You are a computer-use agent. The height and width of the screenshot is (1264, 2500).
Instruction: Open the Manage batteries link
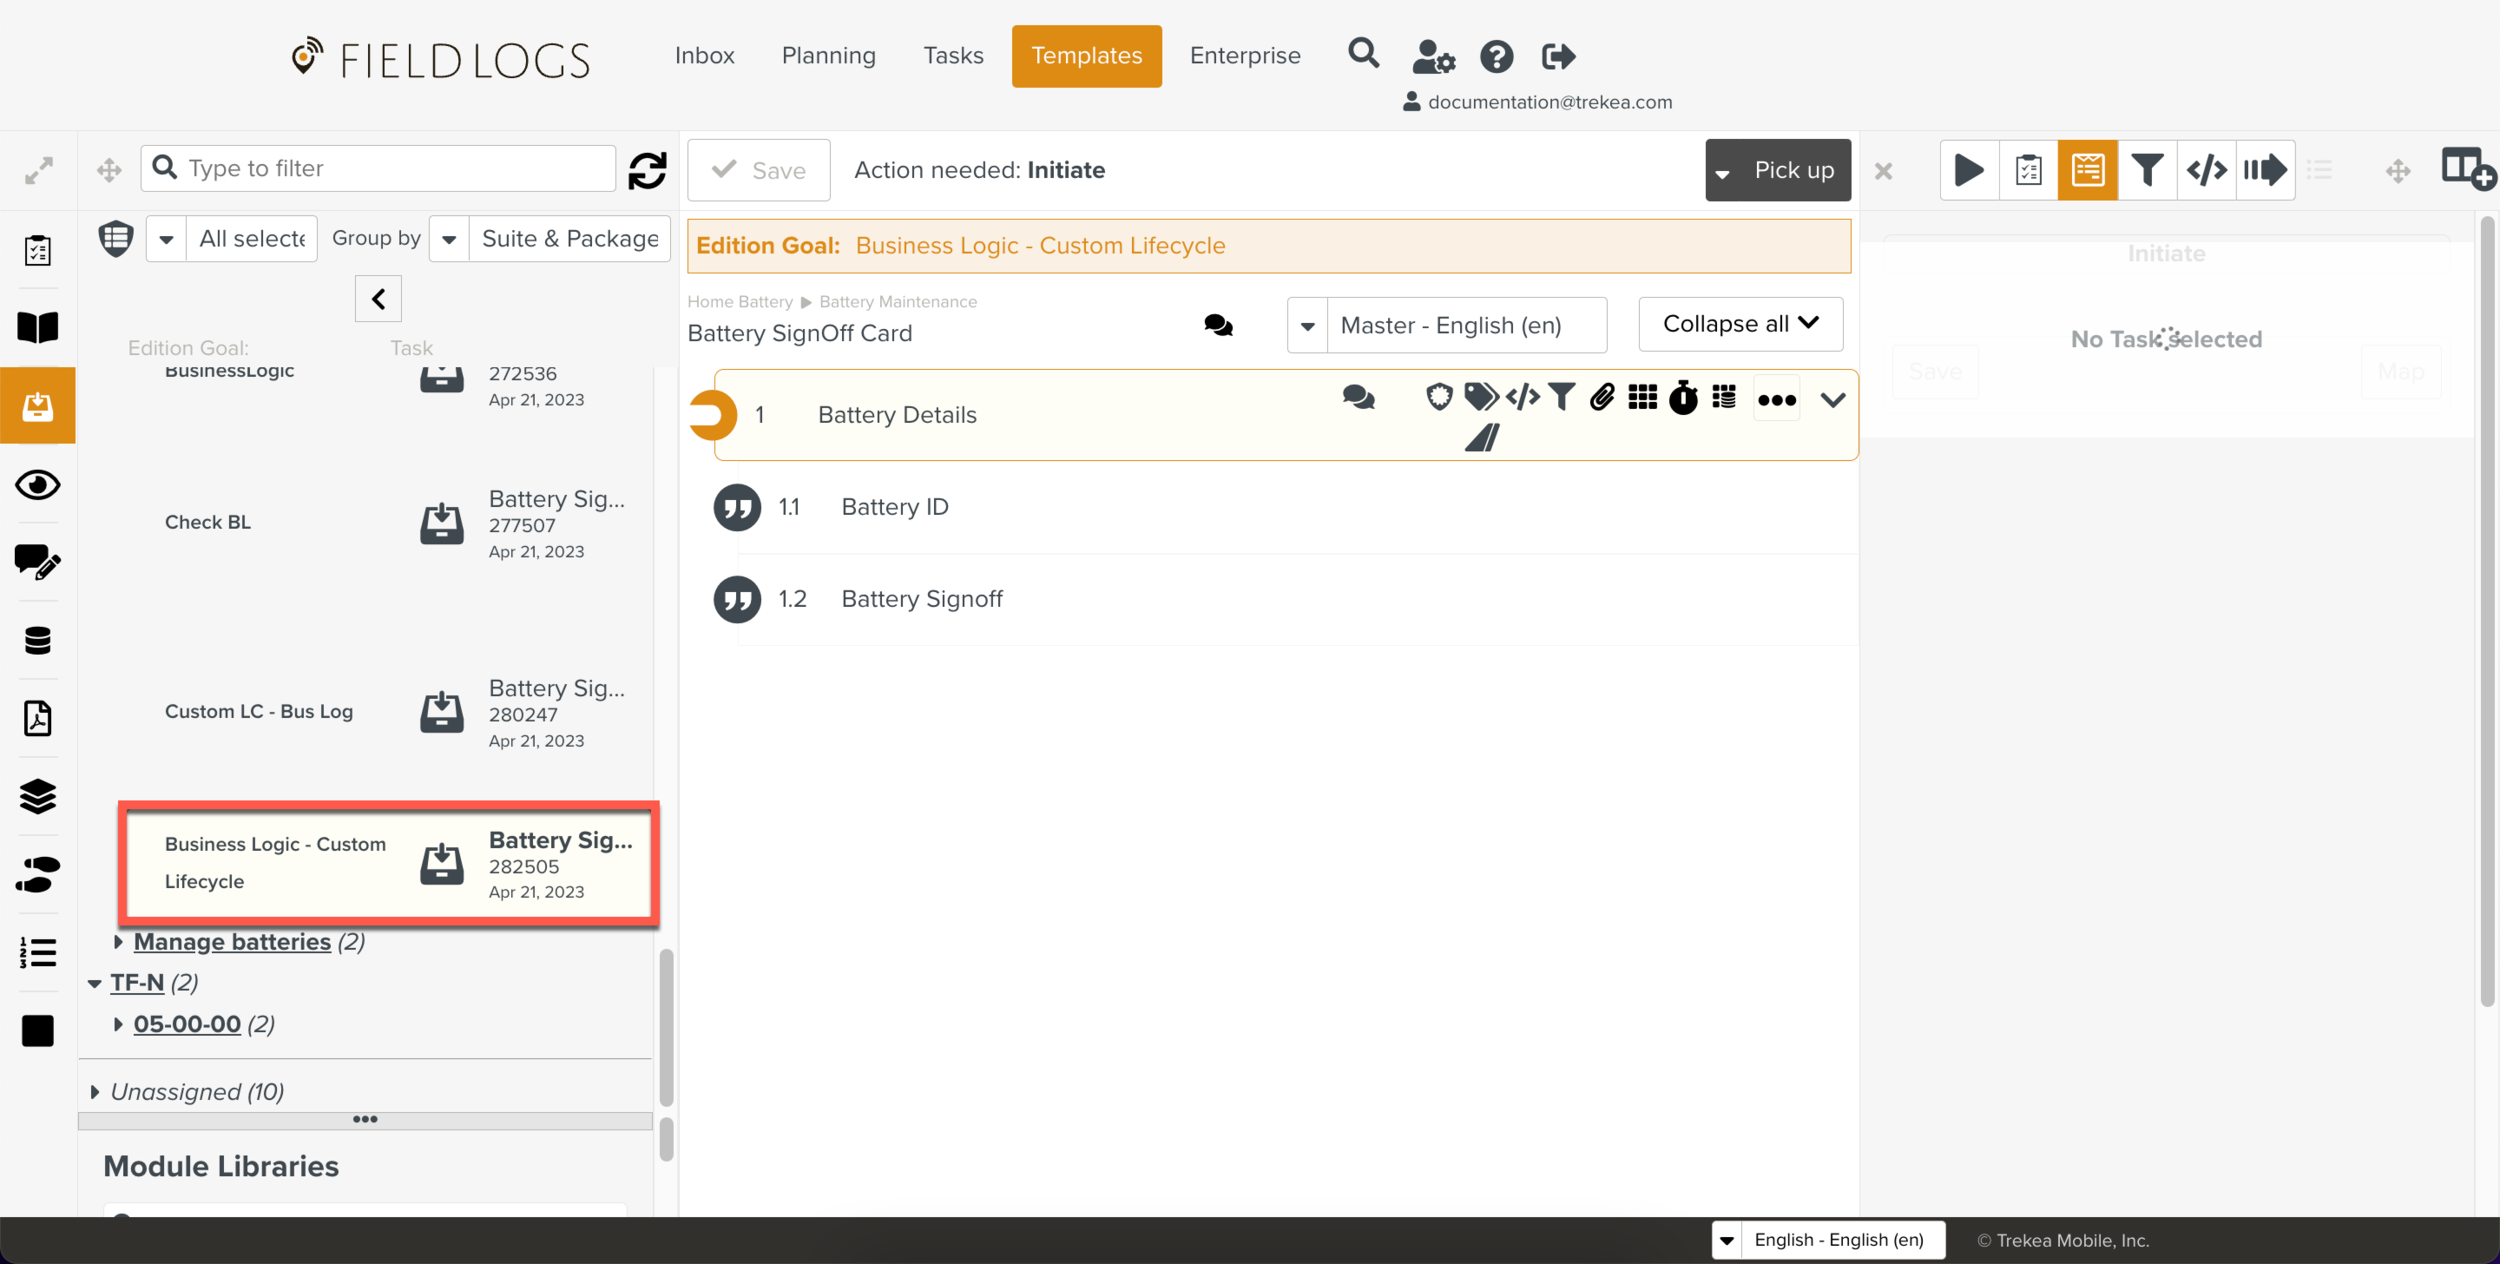pos(232,942)
